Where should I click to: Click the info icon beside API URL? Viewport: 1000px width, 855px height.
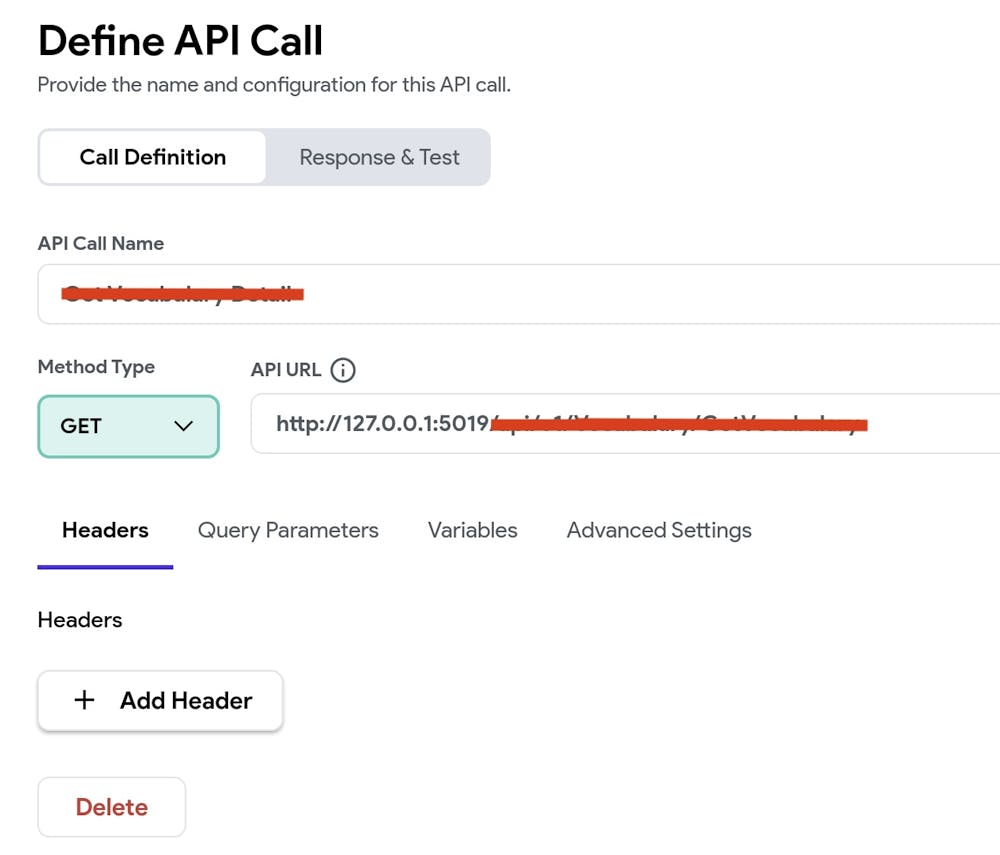(342, 370)
